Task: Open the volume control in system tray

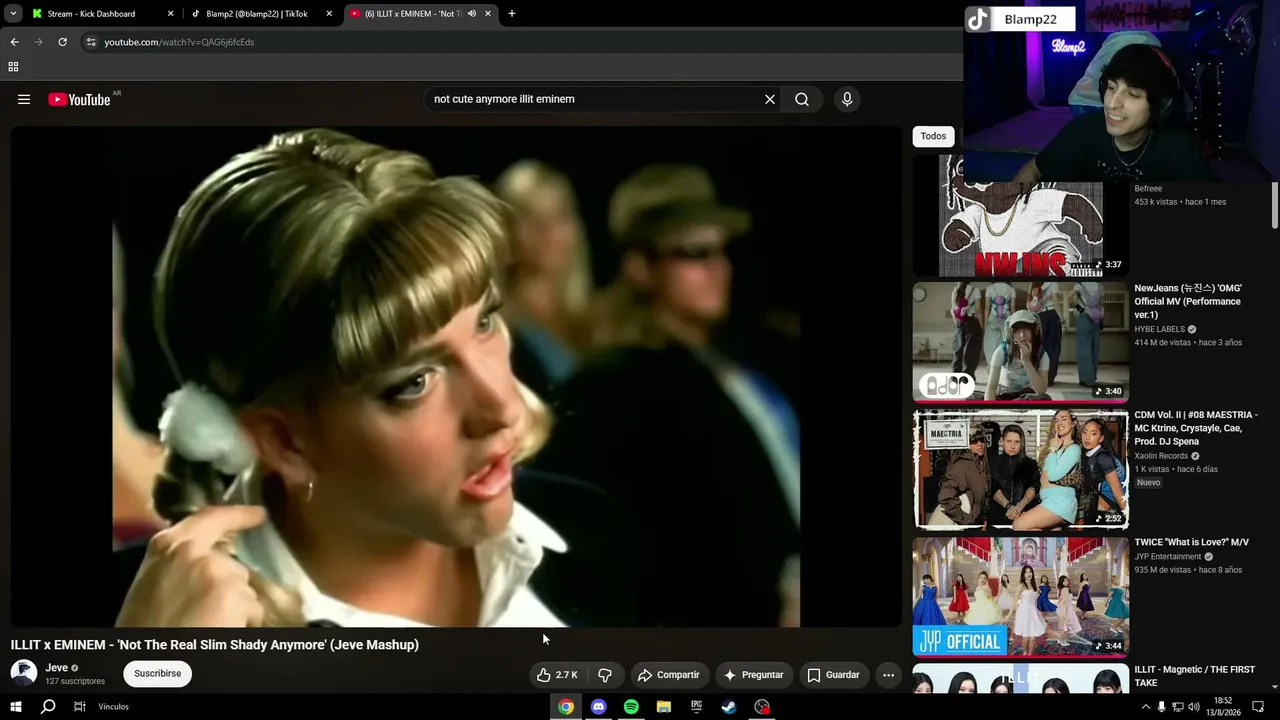Action: point(1193,707)
